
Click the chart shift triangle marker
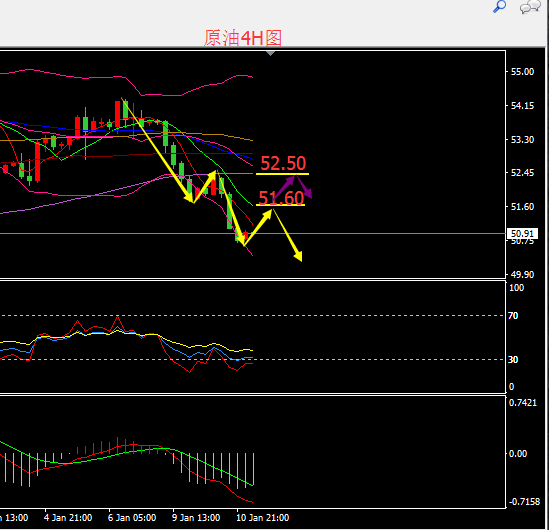[x=270, y=53]
